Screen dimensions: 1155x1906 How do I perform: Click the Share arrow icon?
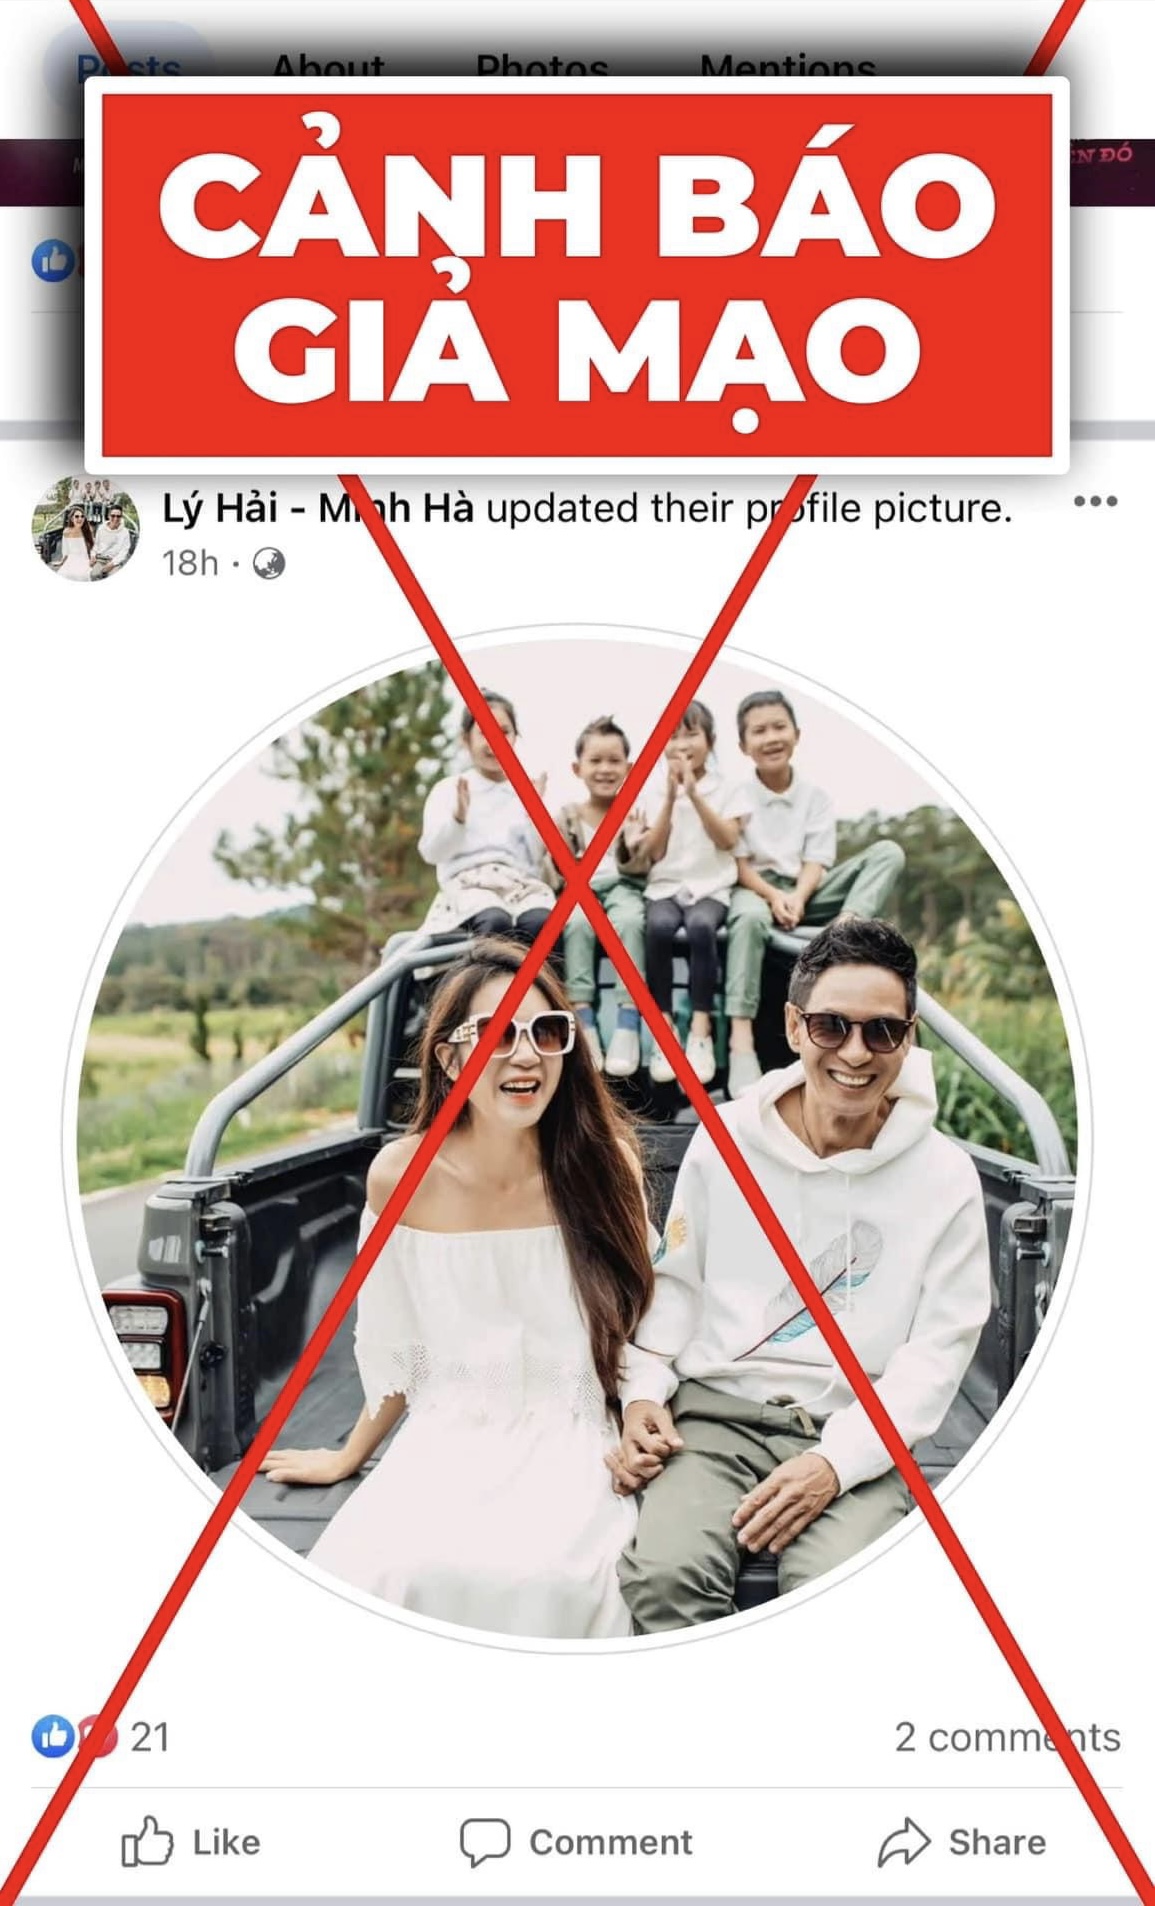pyautogui.click(x=904, y=1842)
